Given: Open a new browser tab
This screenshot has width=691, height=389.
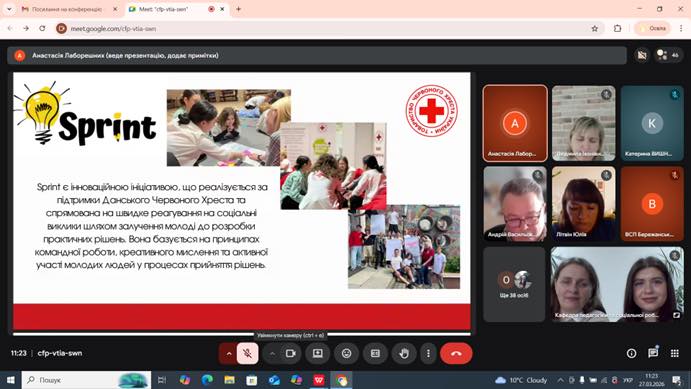Looking at the screenshot, I should tap(238, 9).
